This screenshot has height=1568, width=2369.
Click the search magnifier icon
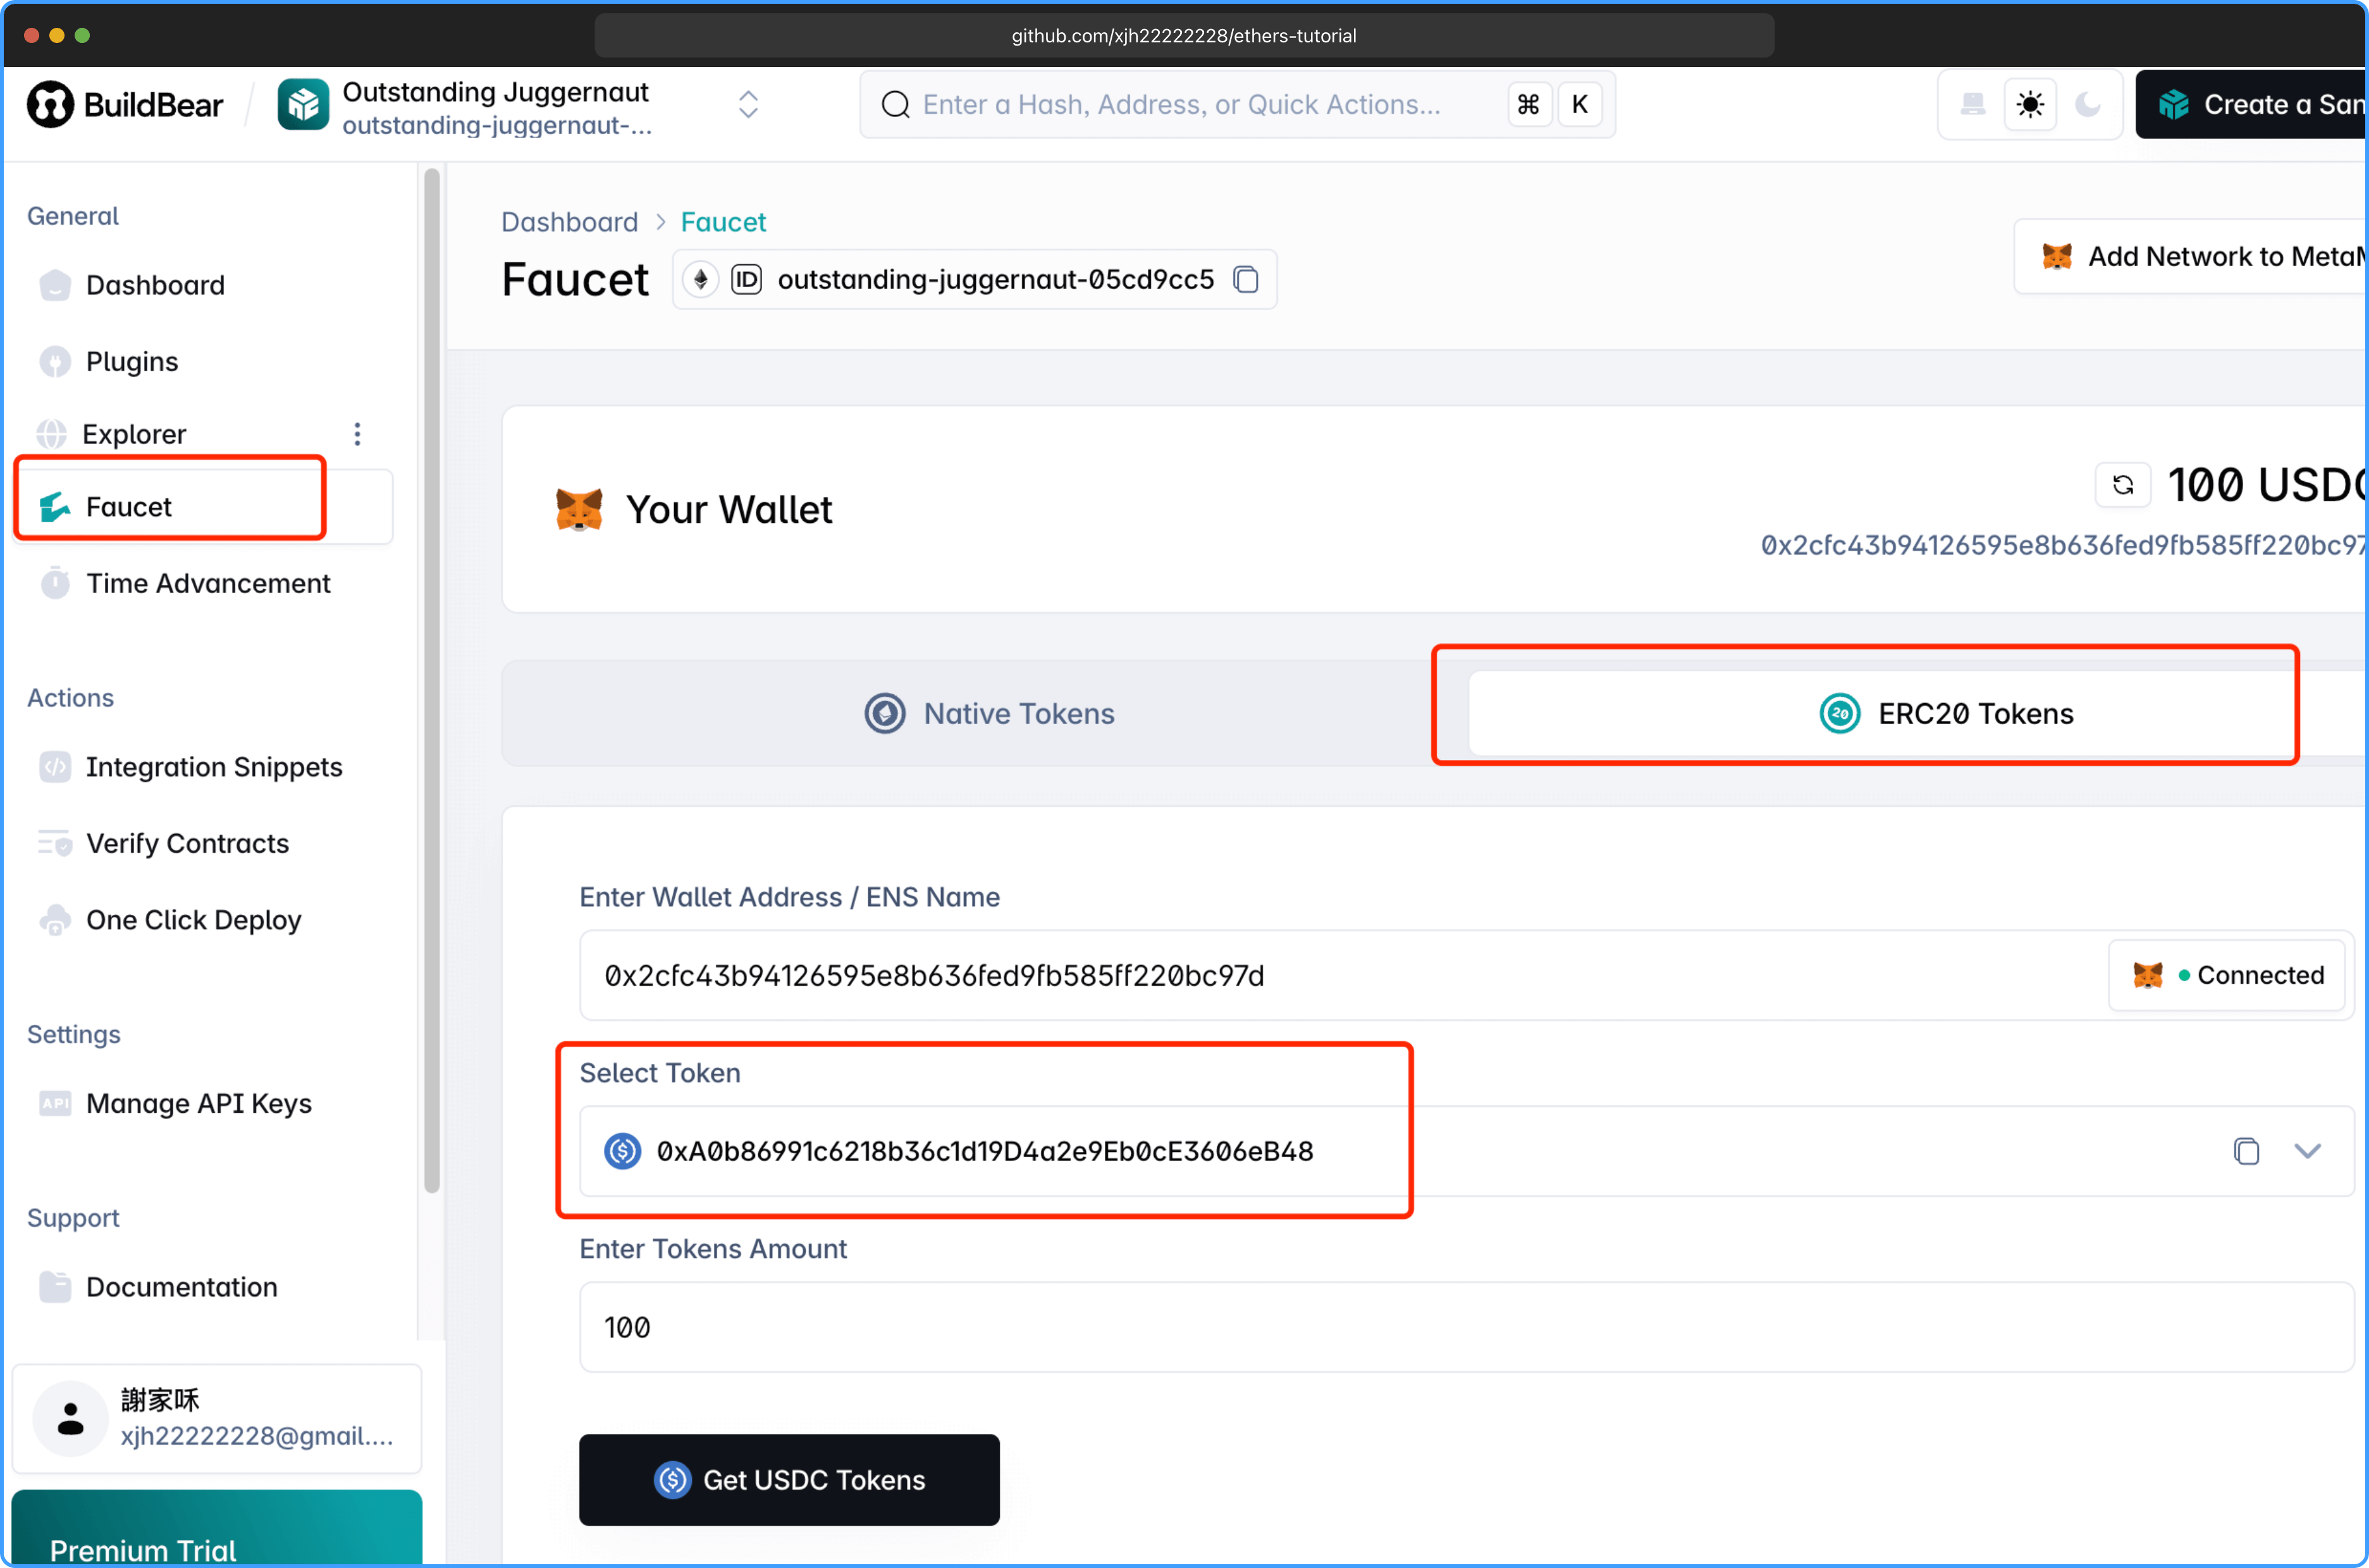coord(895,104)
